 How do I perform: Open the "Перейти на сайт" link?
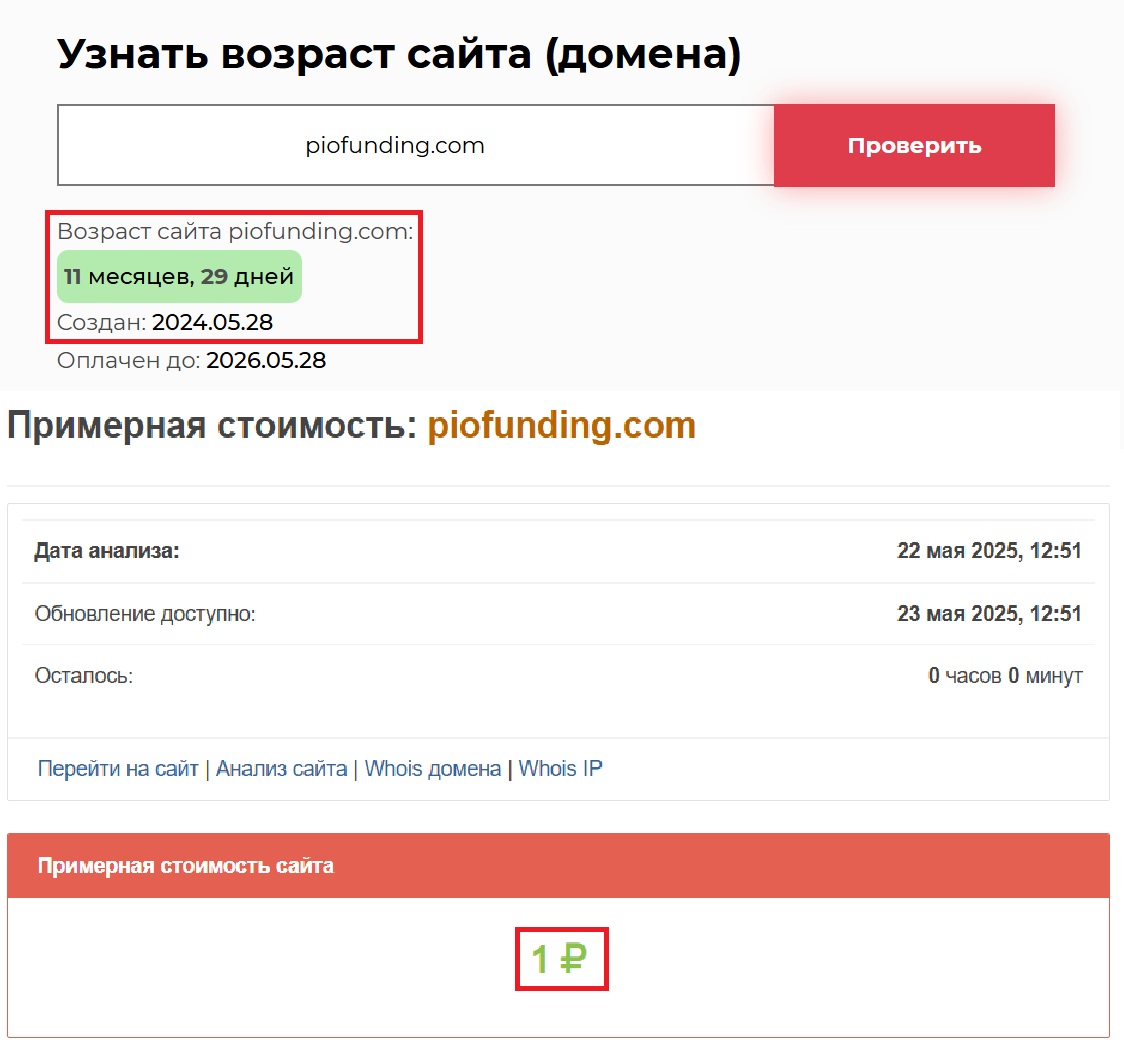tap(118, 769)
